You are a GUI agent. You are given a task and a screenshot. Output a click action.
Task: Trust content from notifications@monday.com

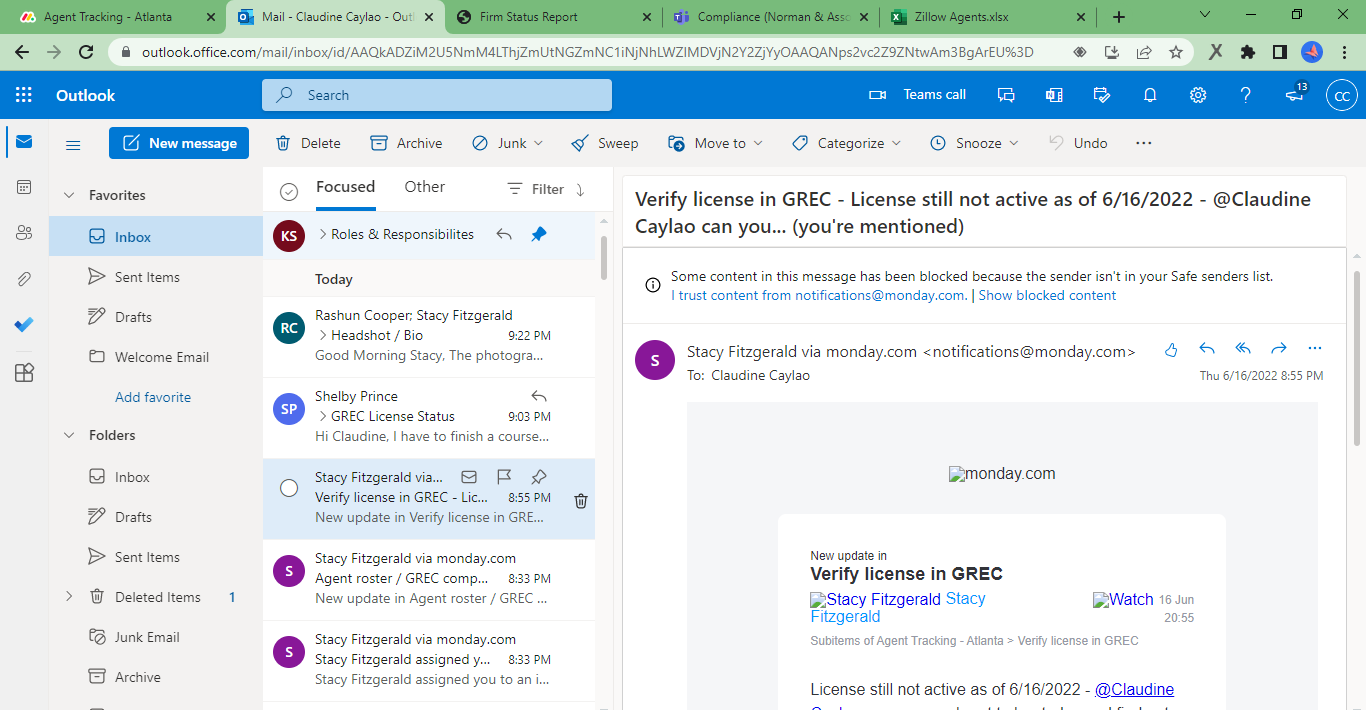818,295
